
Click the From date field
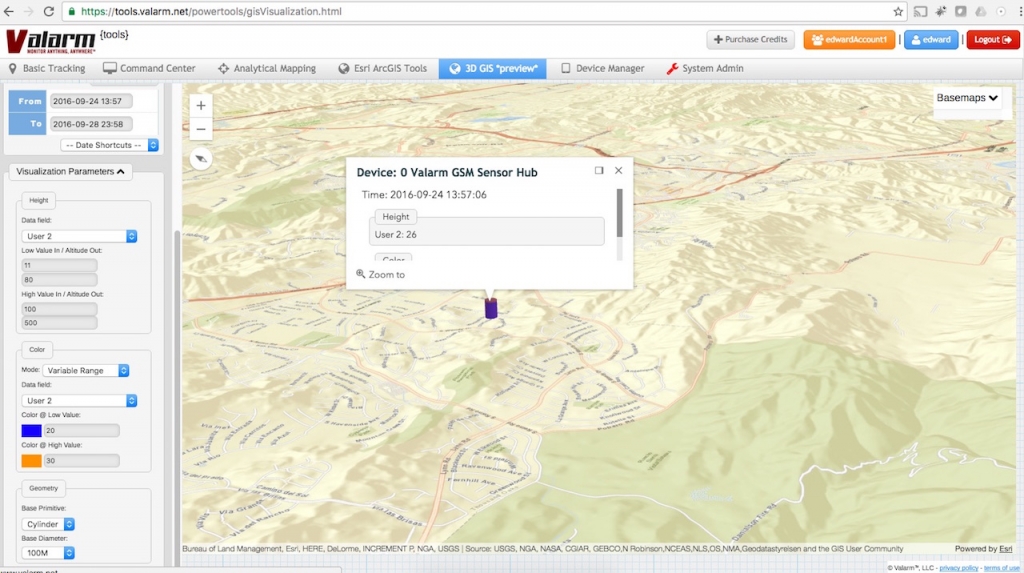(x=91, y=101)
